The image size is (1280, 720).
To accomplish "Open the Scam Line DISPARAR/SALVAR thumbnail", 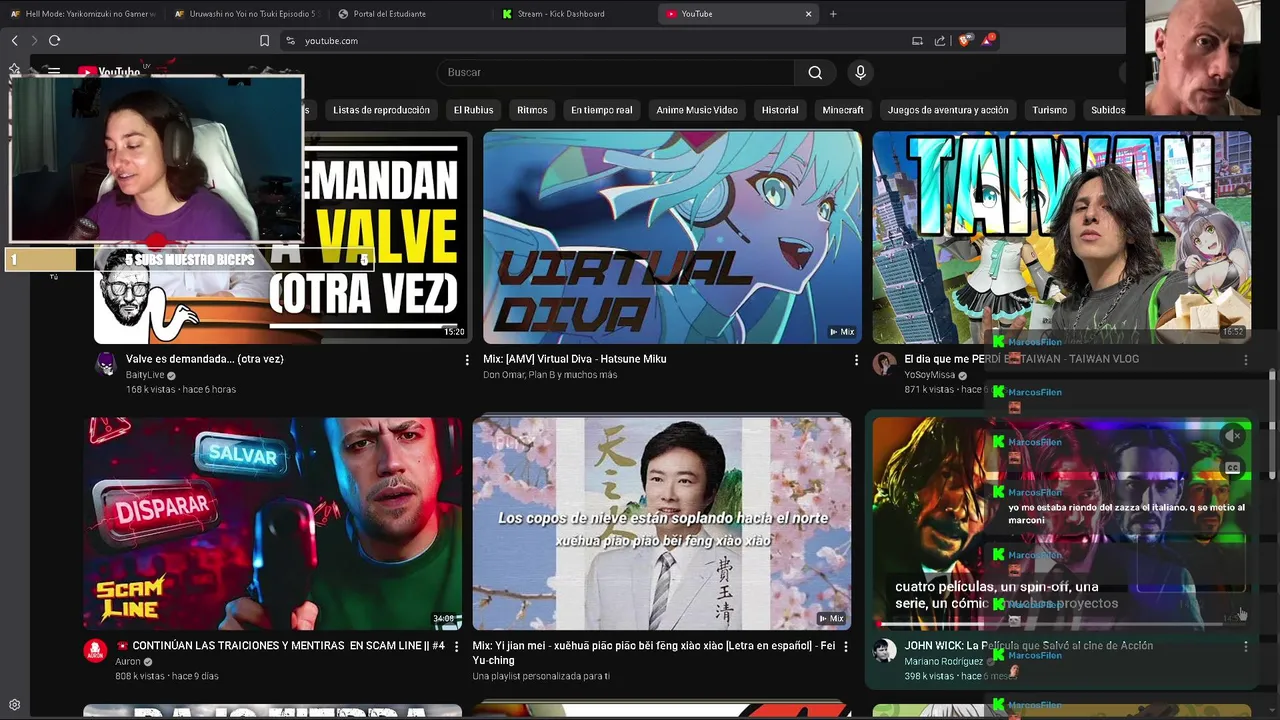I will pyautogui.click(x=273, y=524).
